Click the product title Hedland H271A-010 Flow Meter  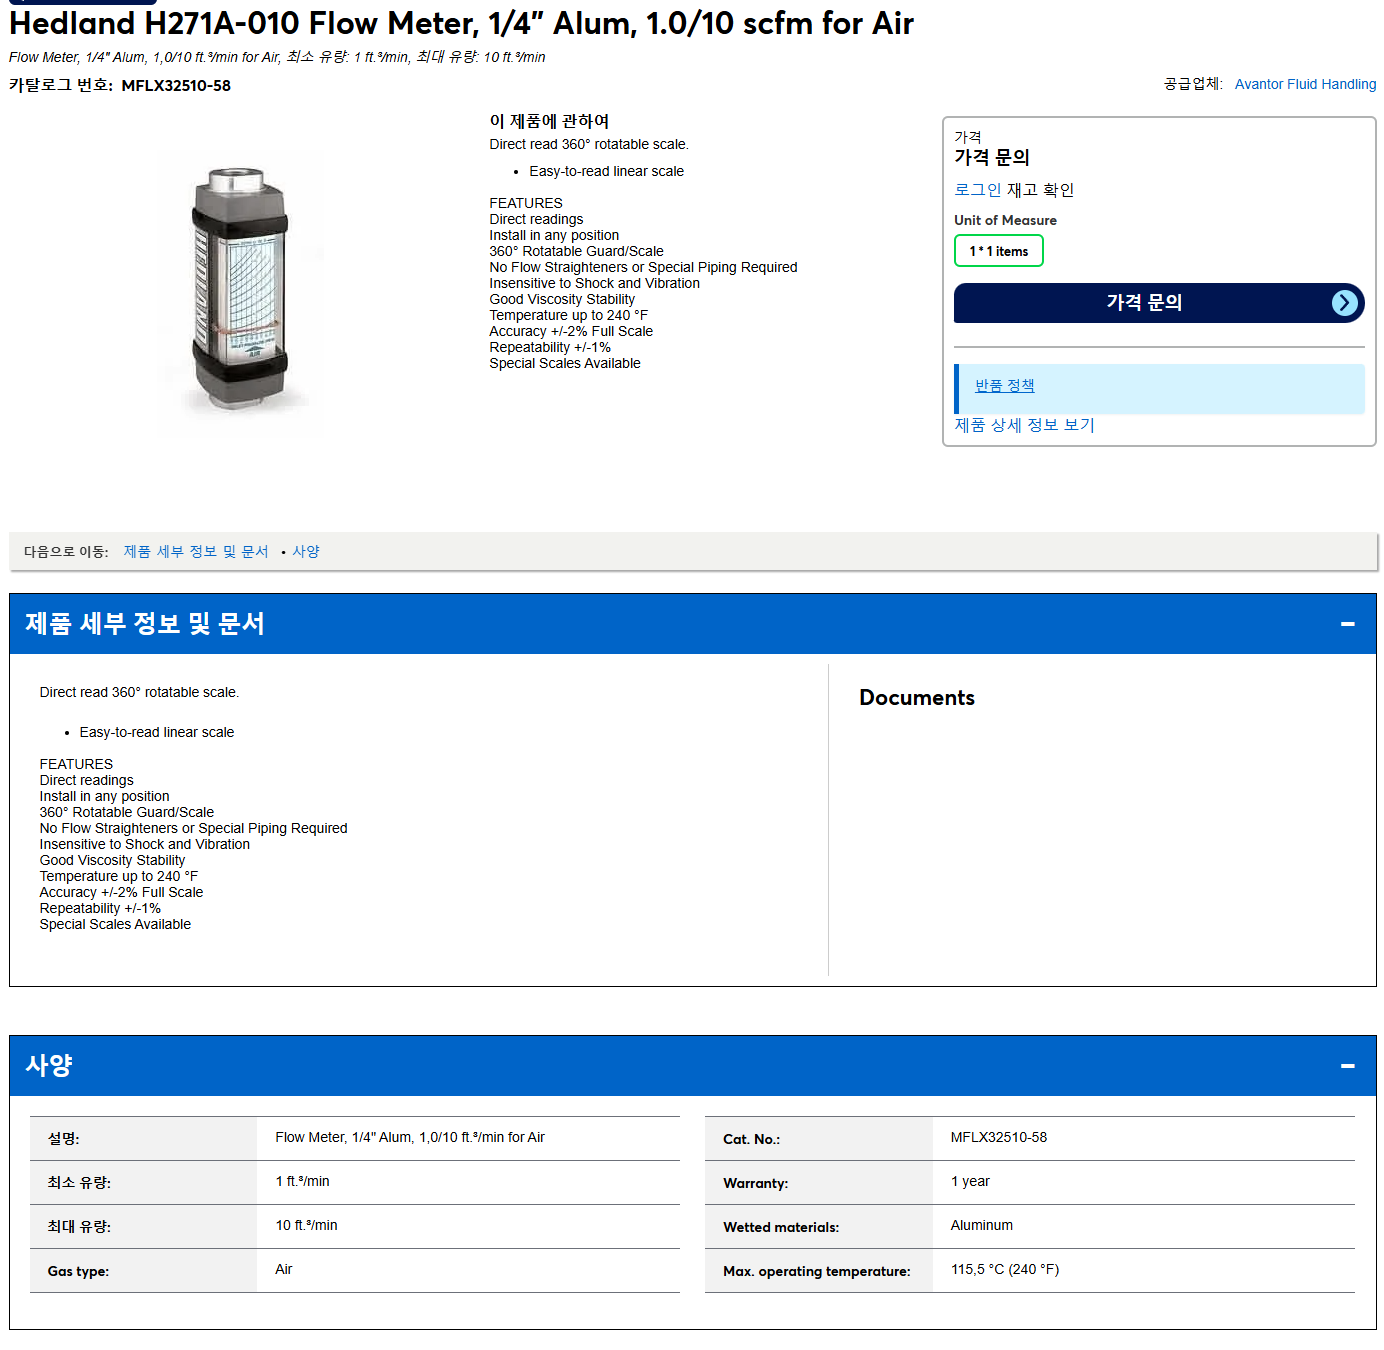pos(461,23)
